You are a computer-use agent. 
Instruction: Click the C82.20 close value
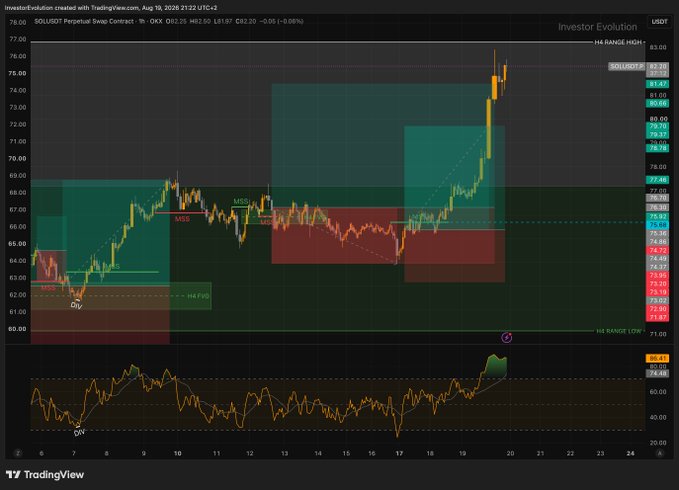[246, 21]
